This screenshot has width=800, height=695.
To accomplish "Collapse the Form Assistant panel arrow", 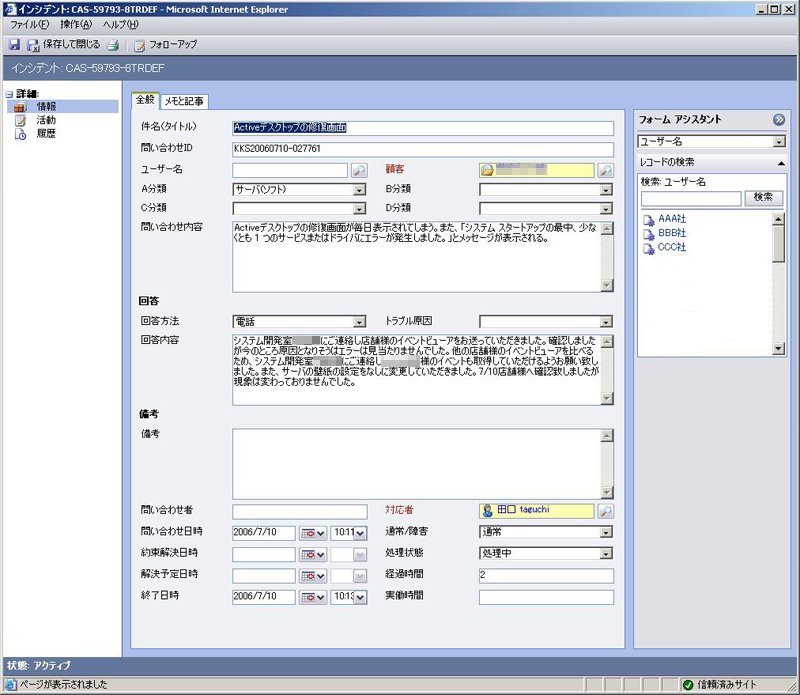I will coord(779,120).
